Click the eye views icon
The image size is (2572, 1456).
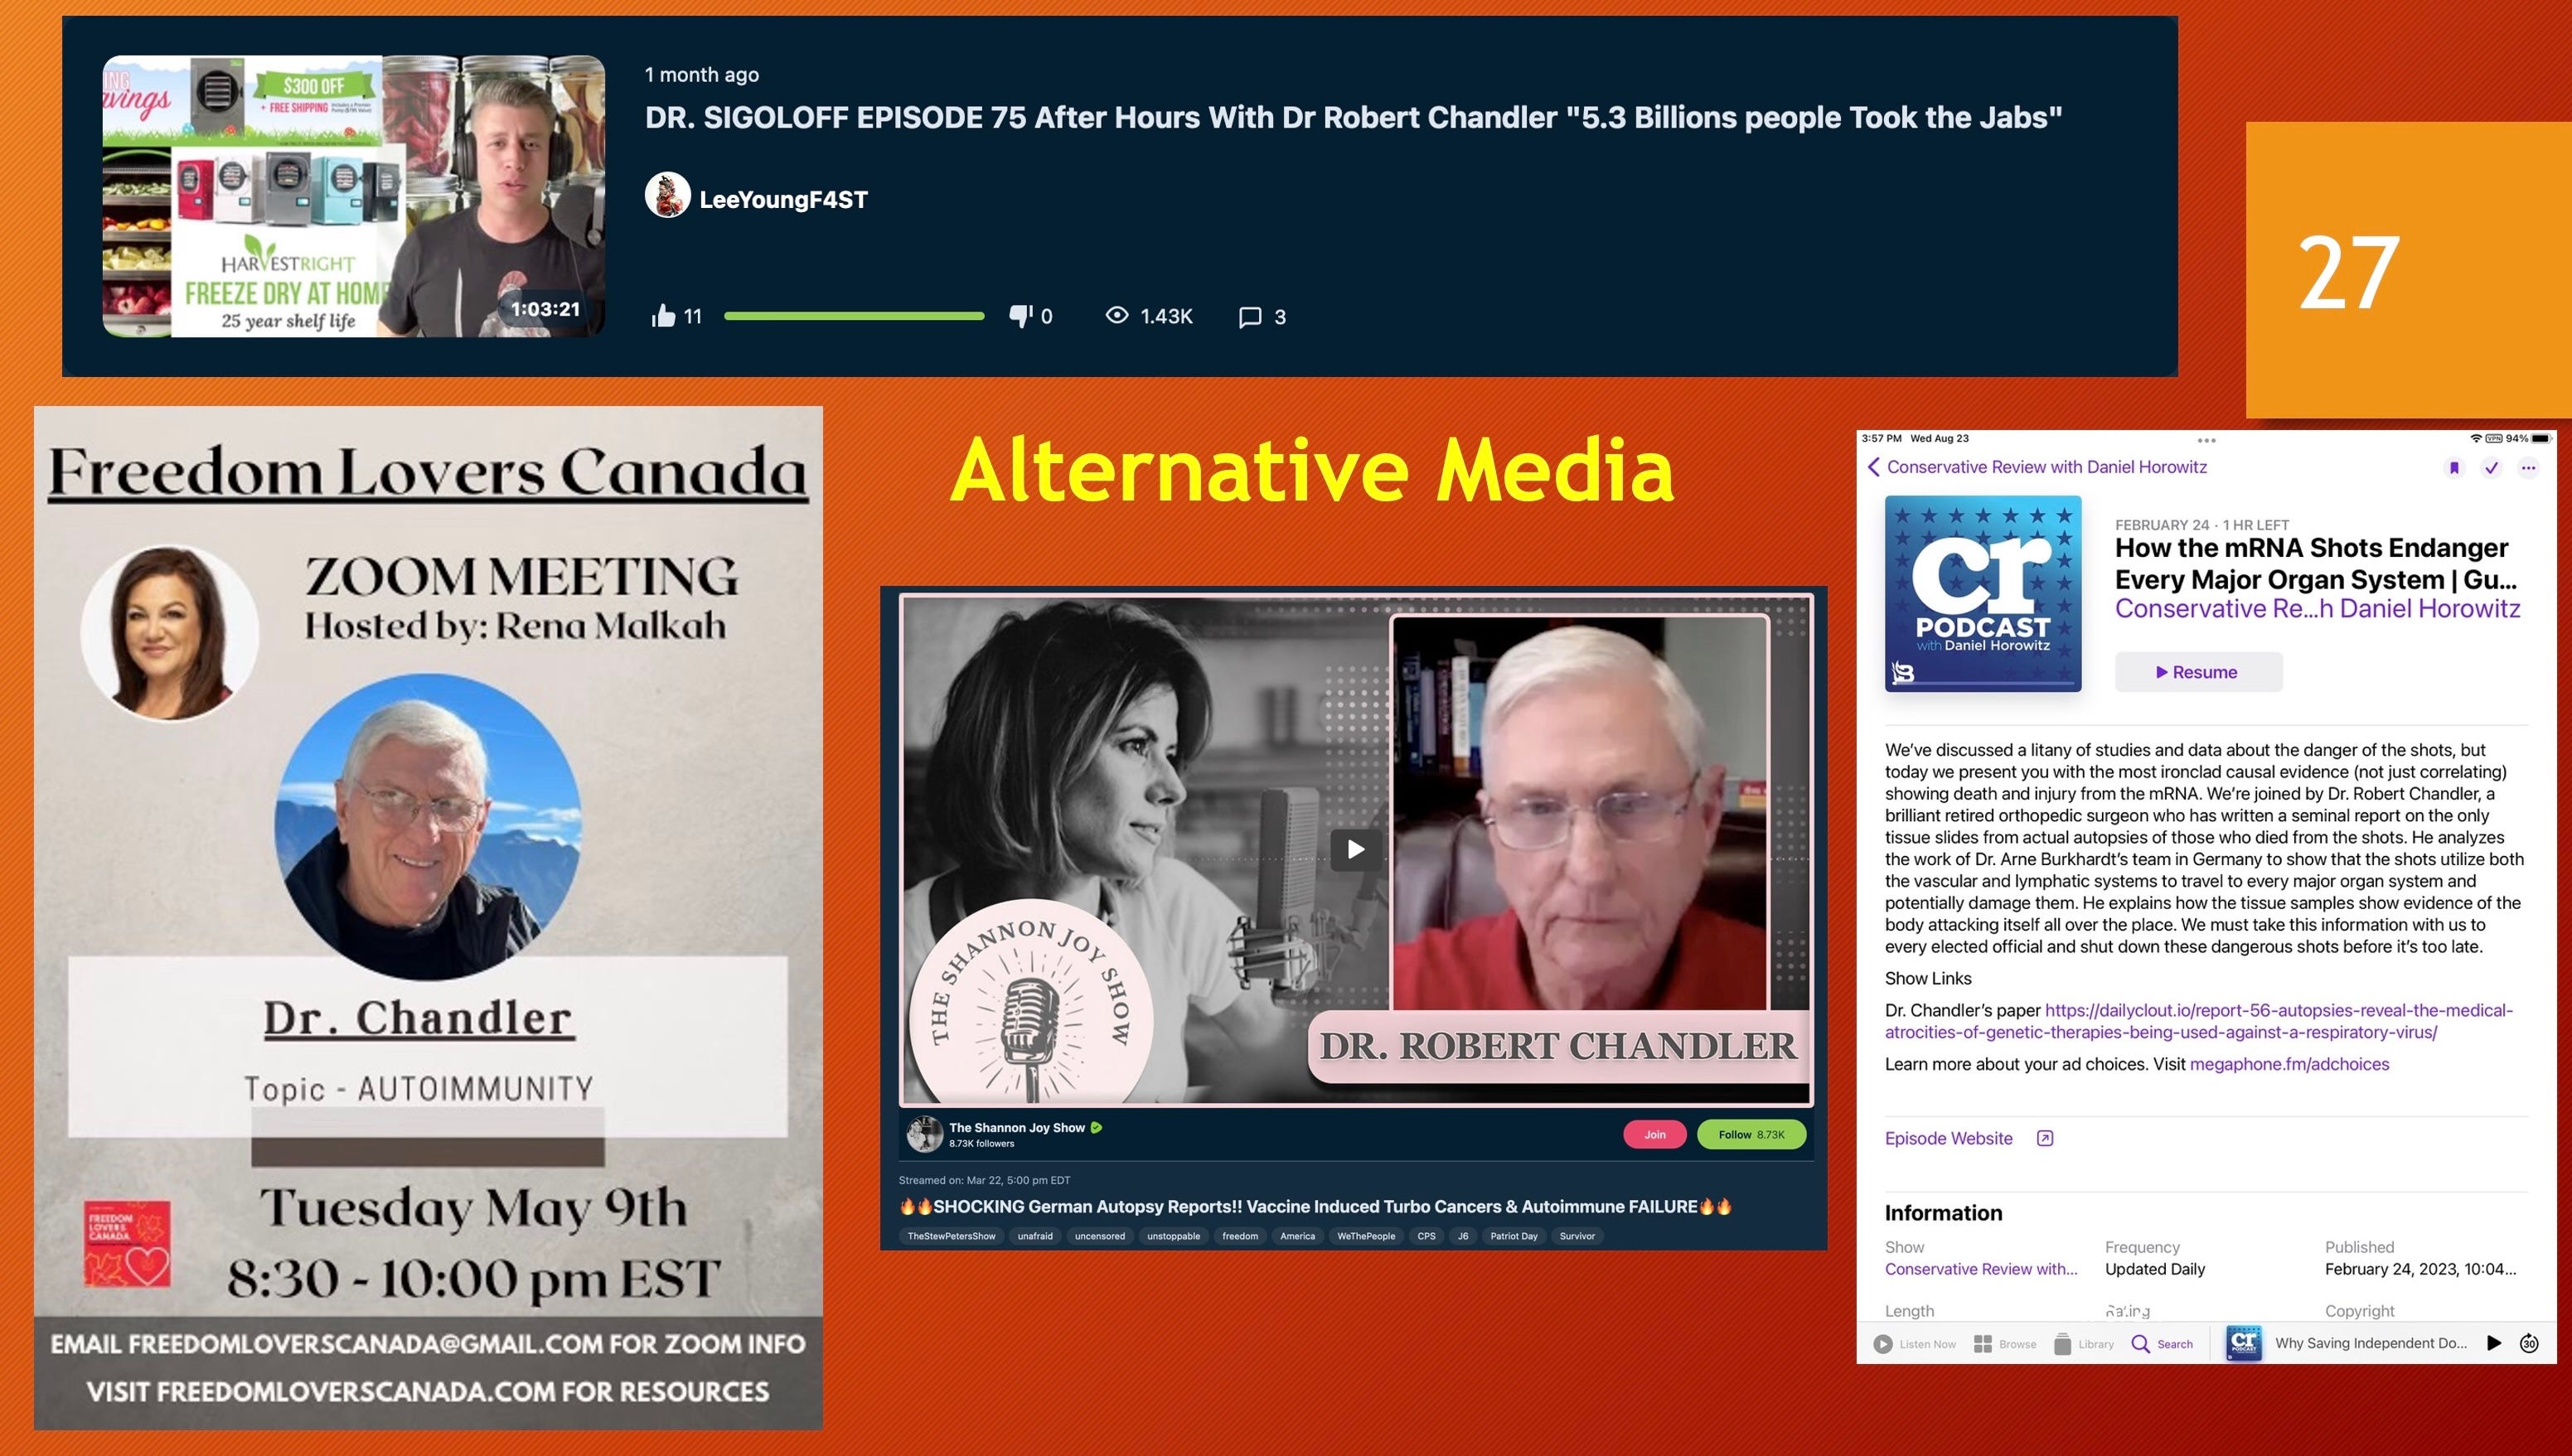[x=1117, y=315]
